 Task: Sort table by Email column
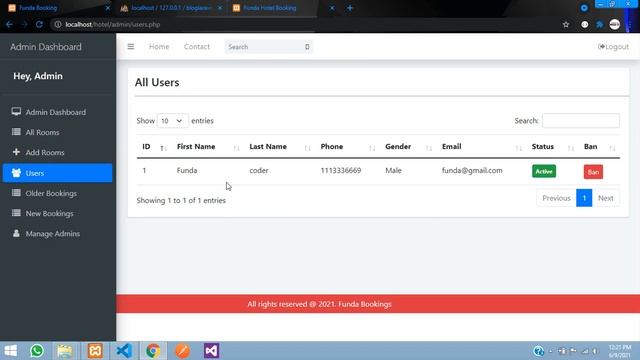(481, 147)
